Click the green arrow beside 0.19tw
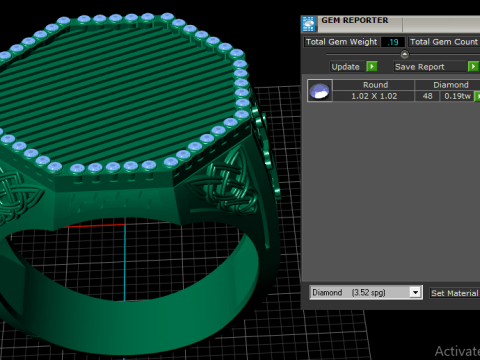The width and height of the screenshot is (480, 360). (477, 96)
